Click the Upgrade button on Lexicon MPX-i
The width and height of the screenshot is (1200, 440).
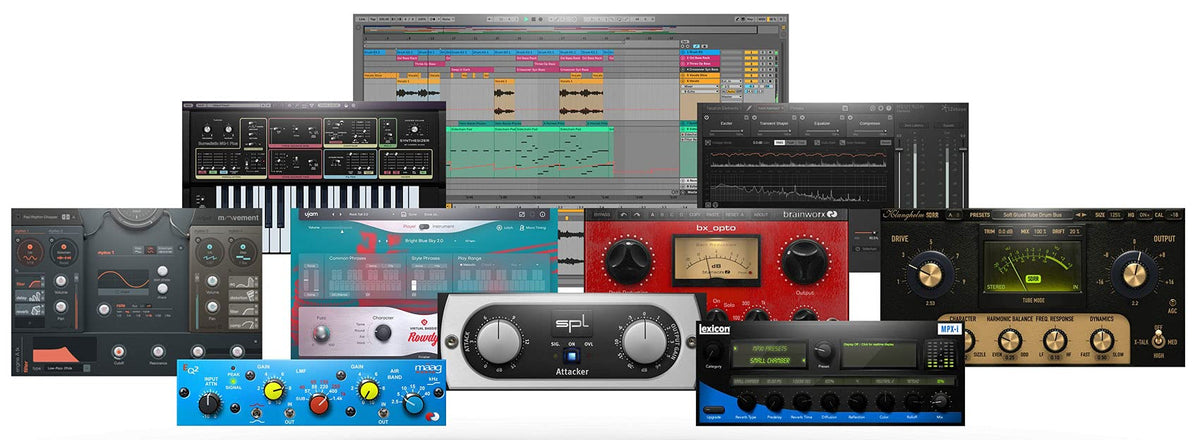pyautogui.click(x=713, y=410)
